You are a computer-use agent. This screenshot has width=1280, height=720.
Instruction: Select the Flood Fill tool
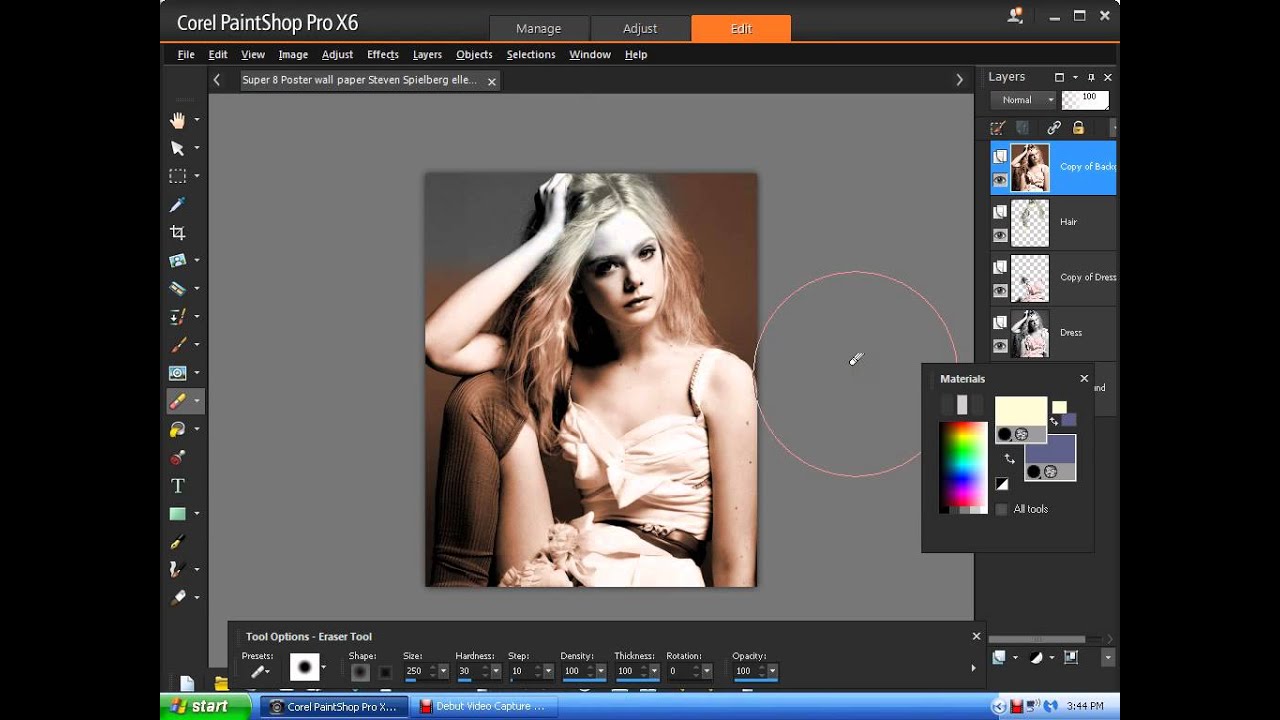click(178, 429)
